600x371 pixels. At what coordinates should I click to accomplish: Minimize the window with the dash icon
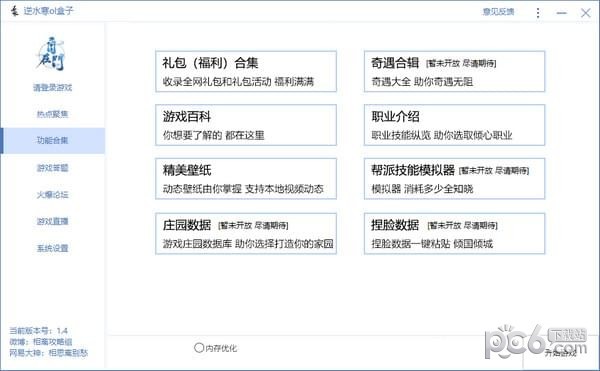pos(561,13)
